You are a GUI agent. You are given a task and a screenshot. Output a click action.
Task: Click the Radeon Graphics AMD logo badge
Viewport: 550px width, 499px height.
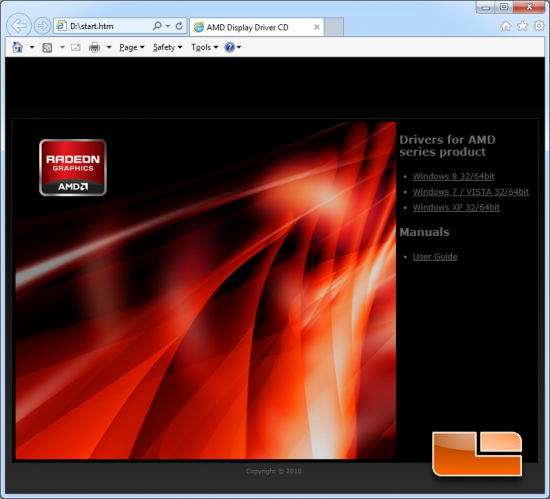point(73,168)
